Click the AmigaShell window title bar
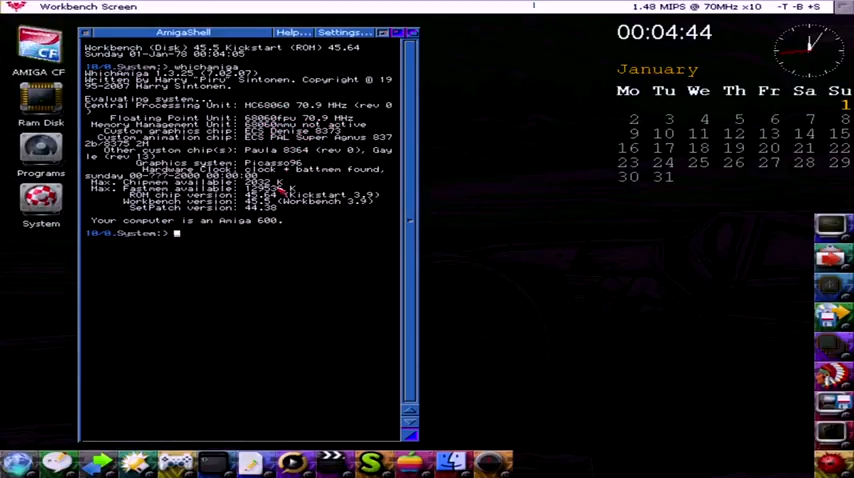 pyautogui.click(x=183, y=33)
